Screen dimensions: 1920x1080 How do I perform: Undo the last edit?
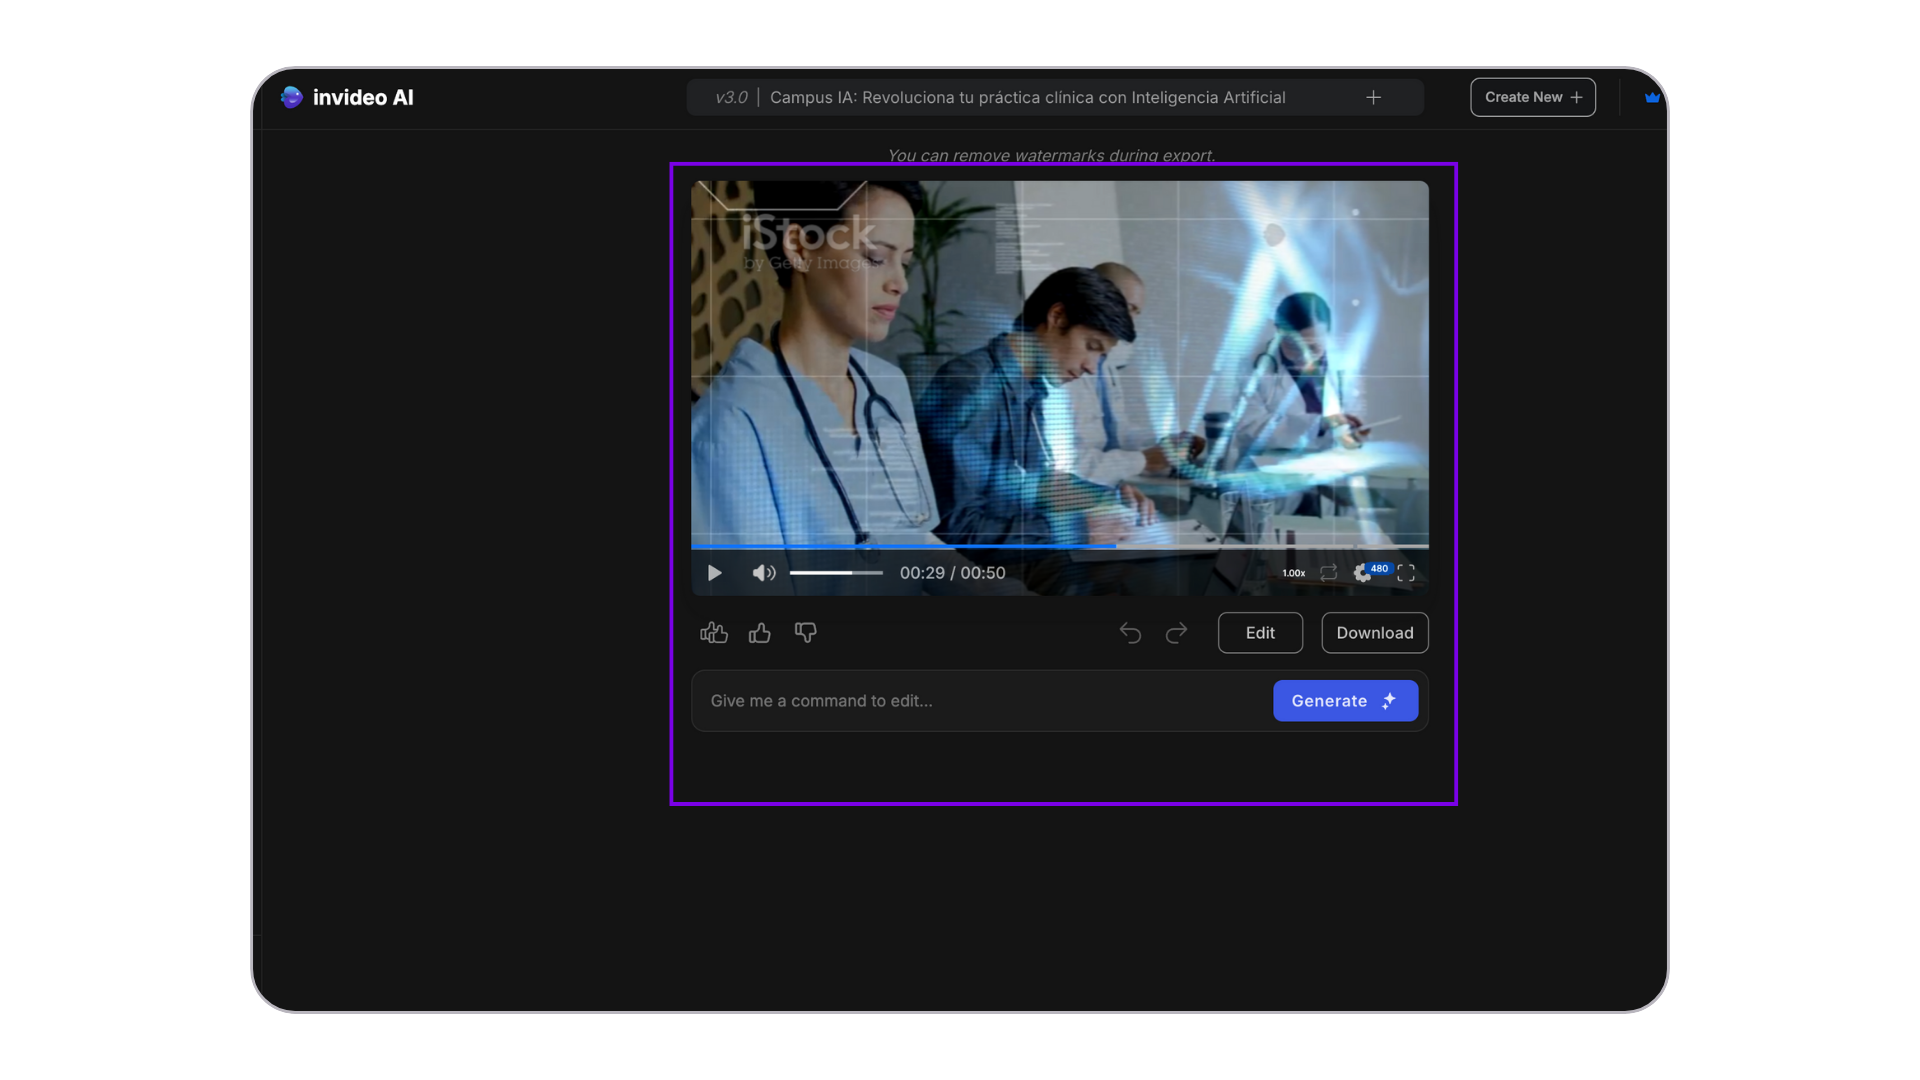click(x=1130, y=633)
